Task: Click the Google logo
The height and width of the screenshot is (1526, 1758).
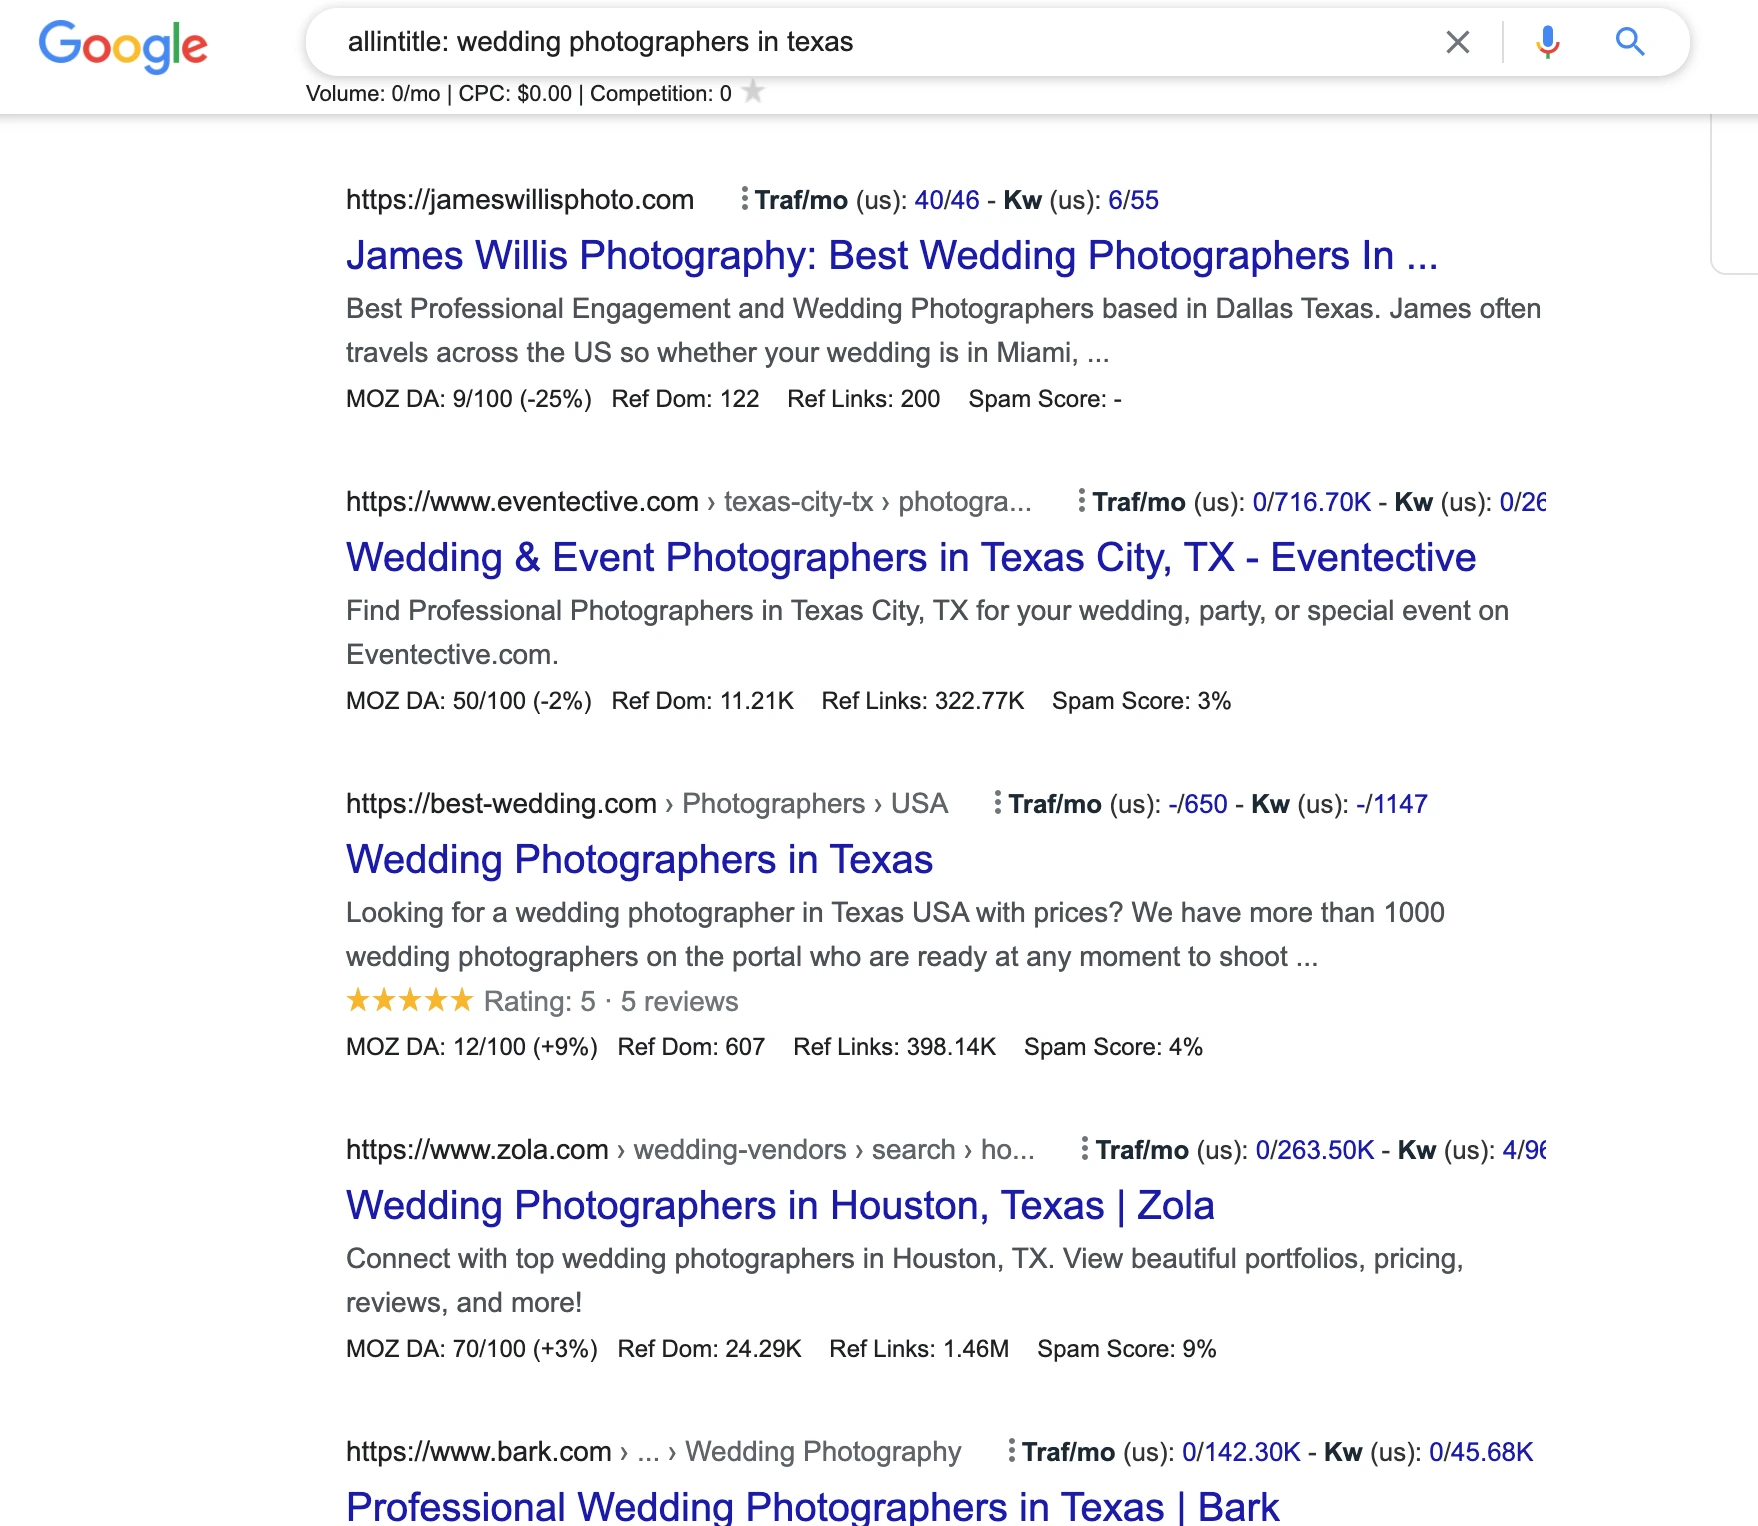Action: coord(123,46)
